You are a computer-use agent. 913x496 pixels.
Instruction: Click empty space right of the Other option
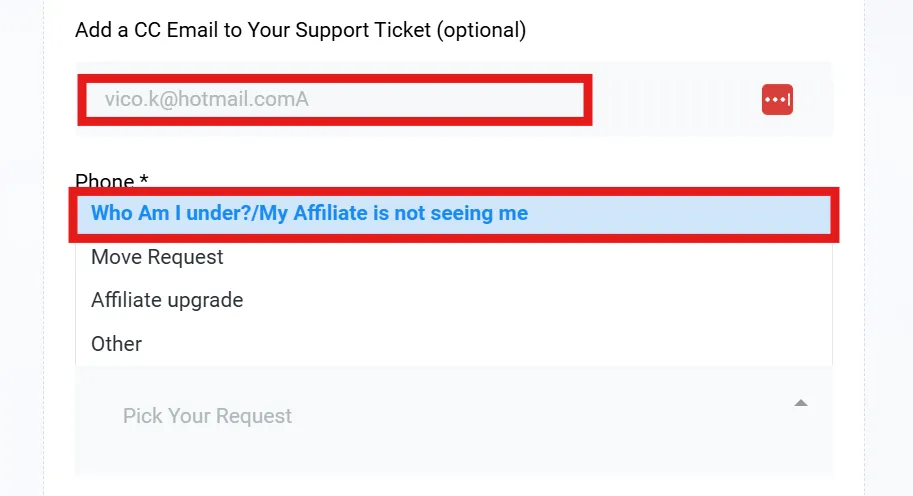pos(483,344)
